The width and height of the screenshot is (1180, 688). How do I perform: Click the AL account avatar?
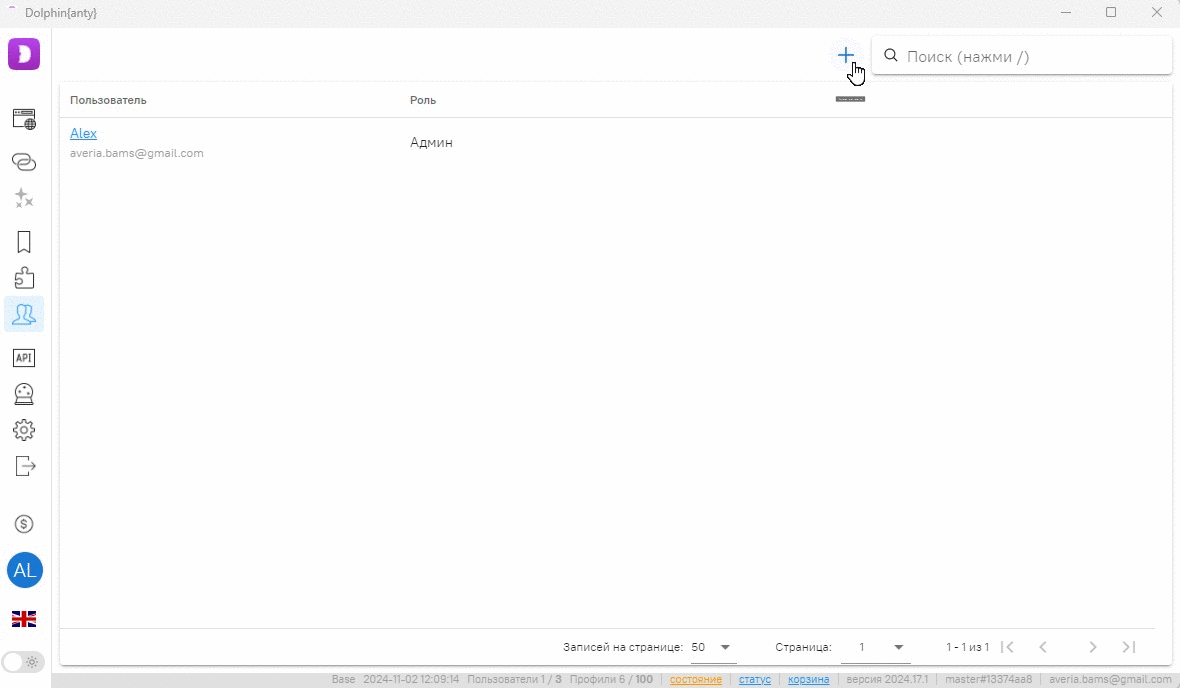pyautogui.click(x=24, y=571)
